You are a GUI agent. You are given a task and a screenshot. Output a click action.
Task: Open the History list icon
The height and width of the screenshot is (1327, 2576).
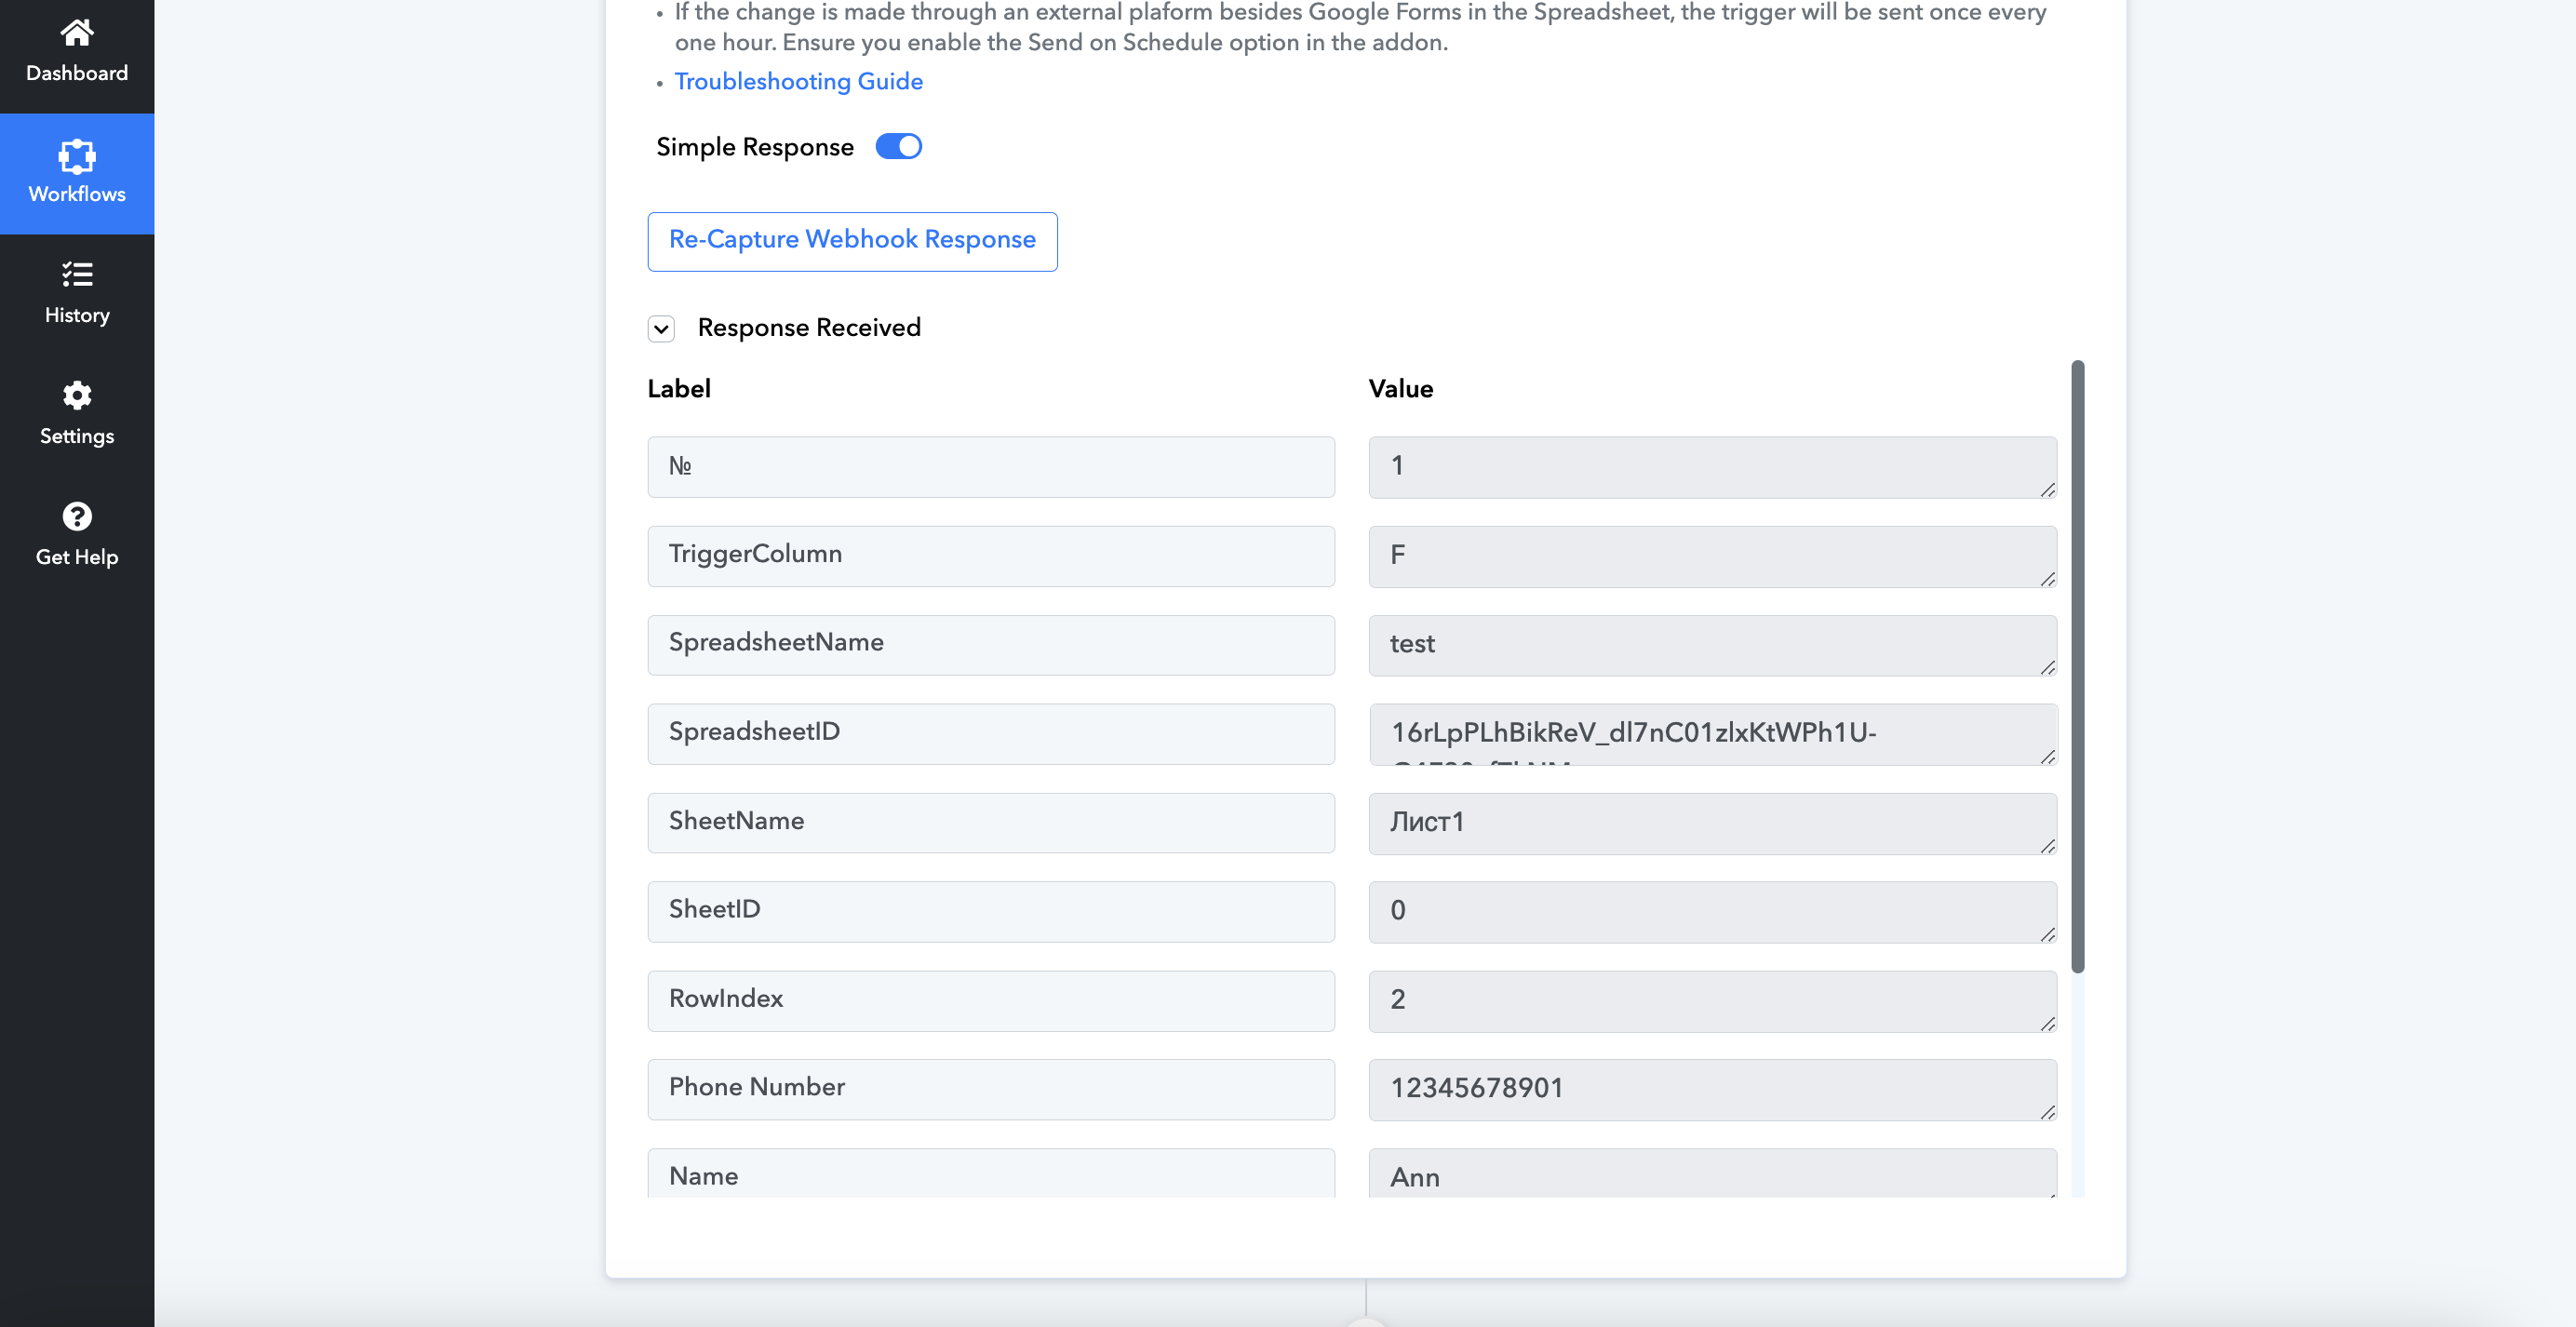(77, 275)
